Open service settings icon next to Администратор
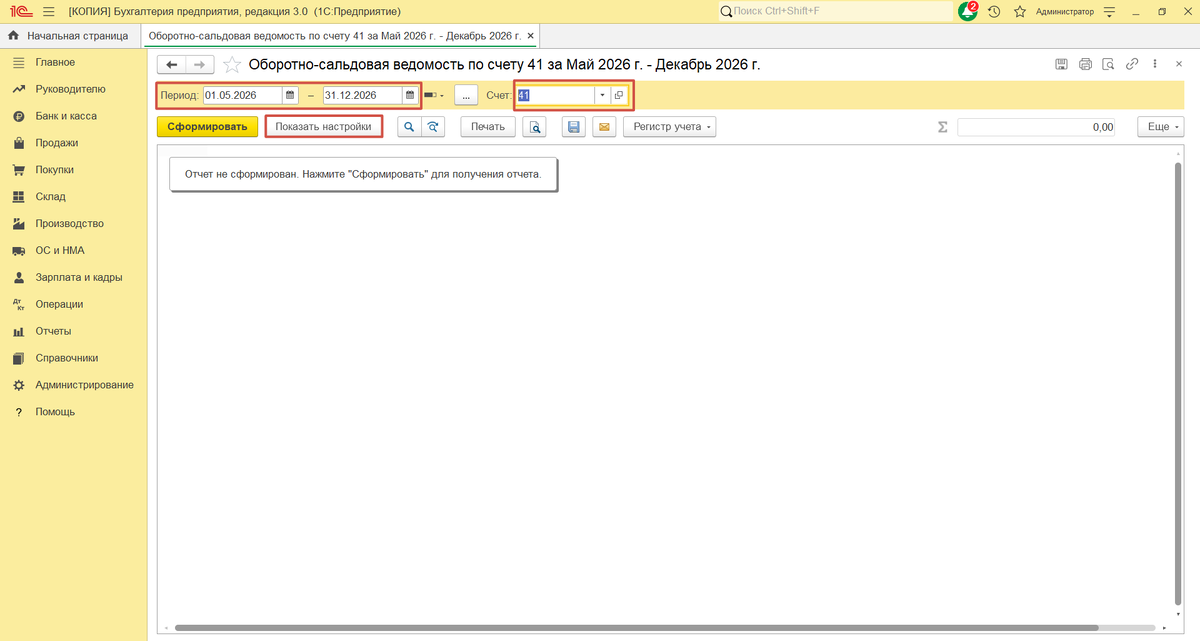1200x641 pixels. tap(1109, 11)
